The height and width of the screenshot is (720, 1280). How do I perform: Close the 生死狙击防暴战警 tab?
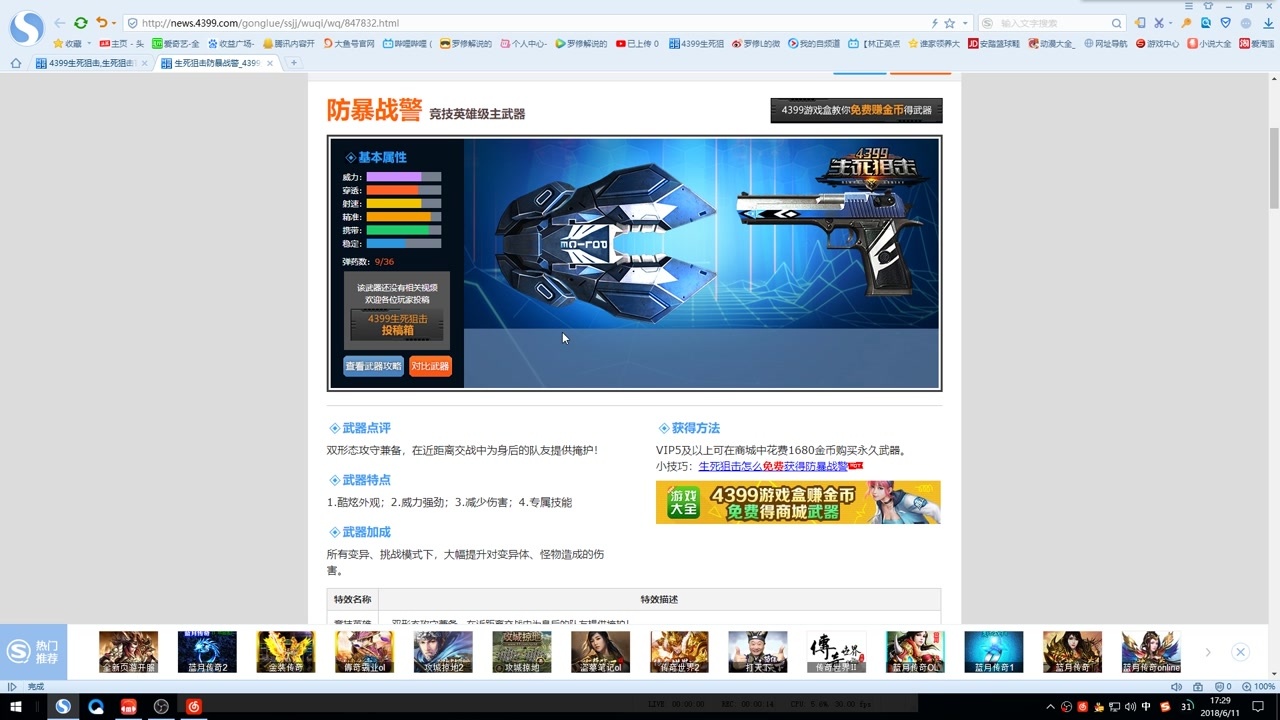[270, 63]
